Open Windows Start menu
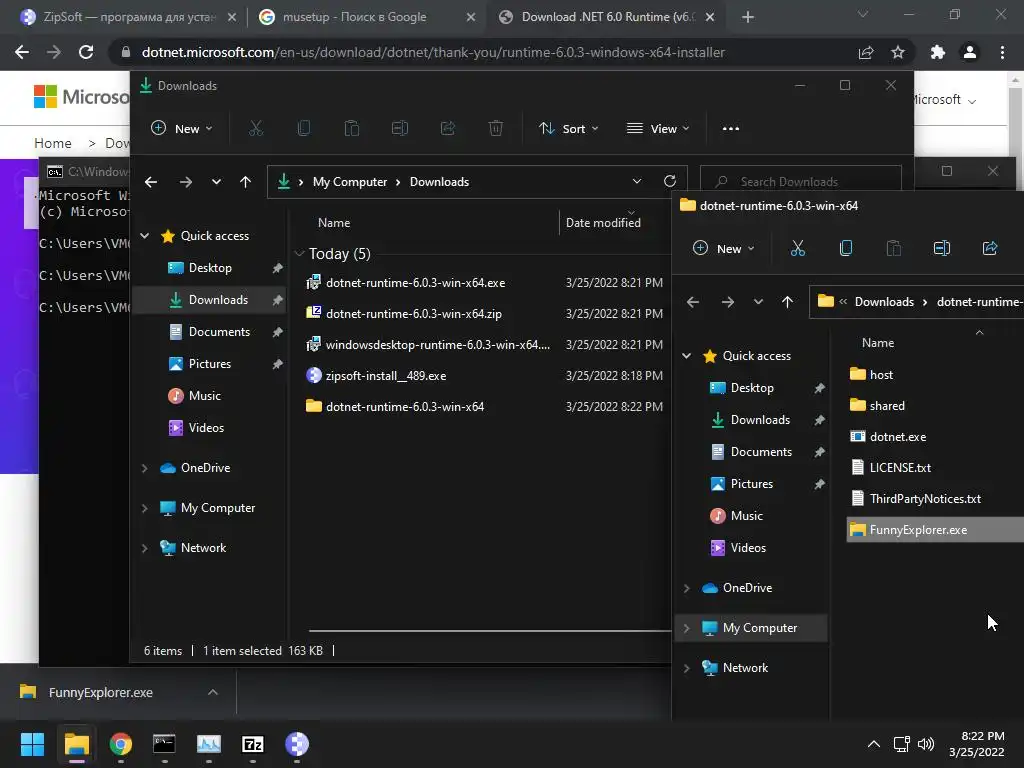Screen dimensions: 1024x768 pyautogui.click(x=32, y=744)
